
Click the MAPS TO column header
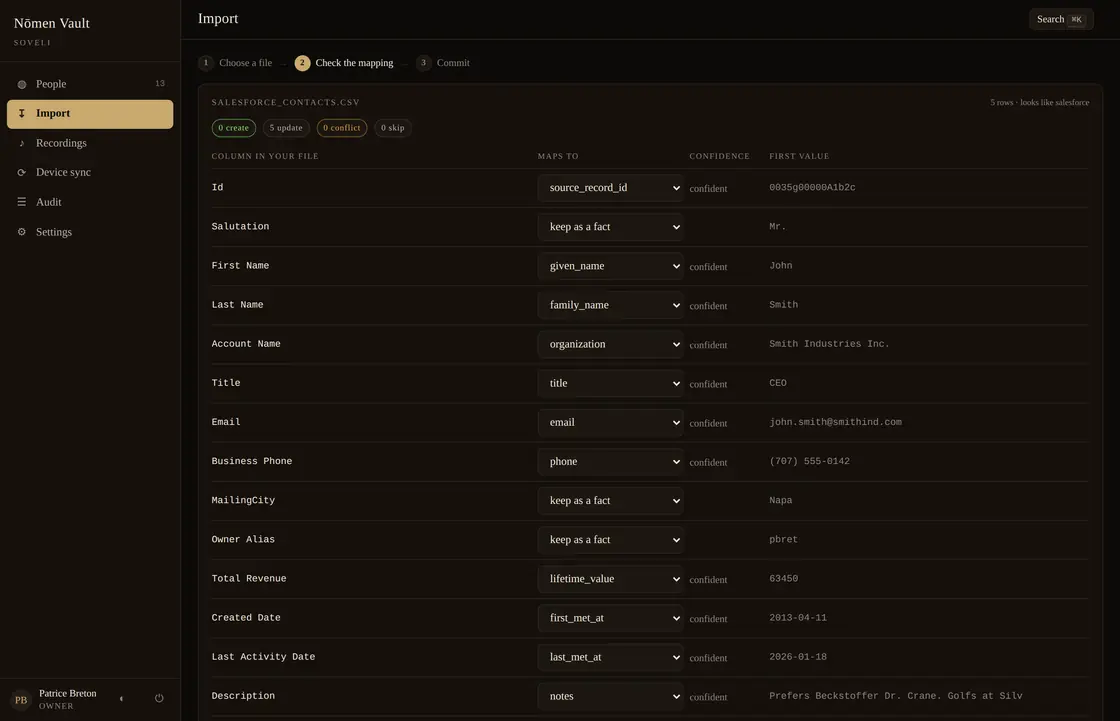coord(558,156)
